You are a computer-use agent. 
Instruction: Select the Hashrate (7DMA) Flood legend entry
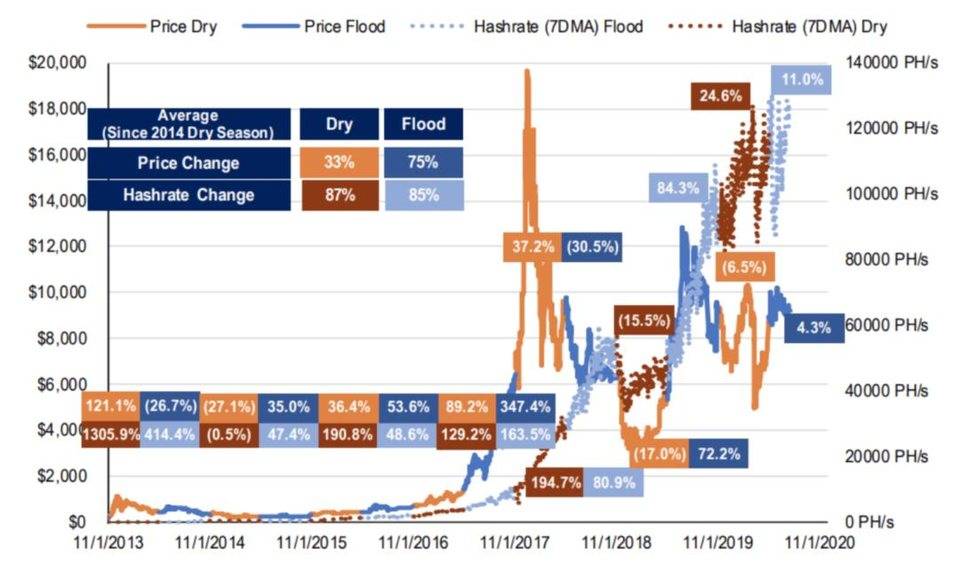[526, 26]
